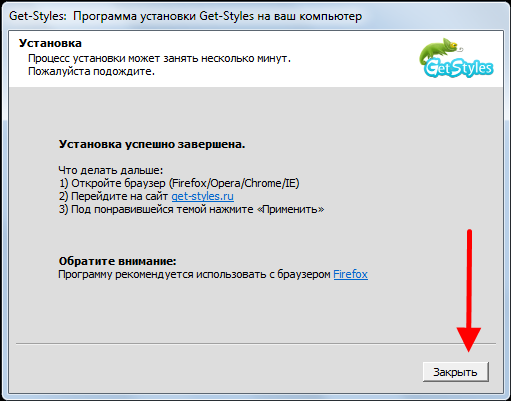Image resolution: width=511 pixels, height=401 pixels.
Task: Click step '3) Под понравившейся темой' line
Action: click(192, 209)
